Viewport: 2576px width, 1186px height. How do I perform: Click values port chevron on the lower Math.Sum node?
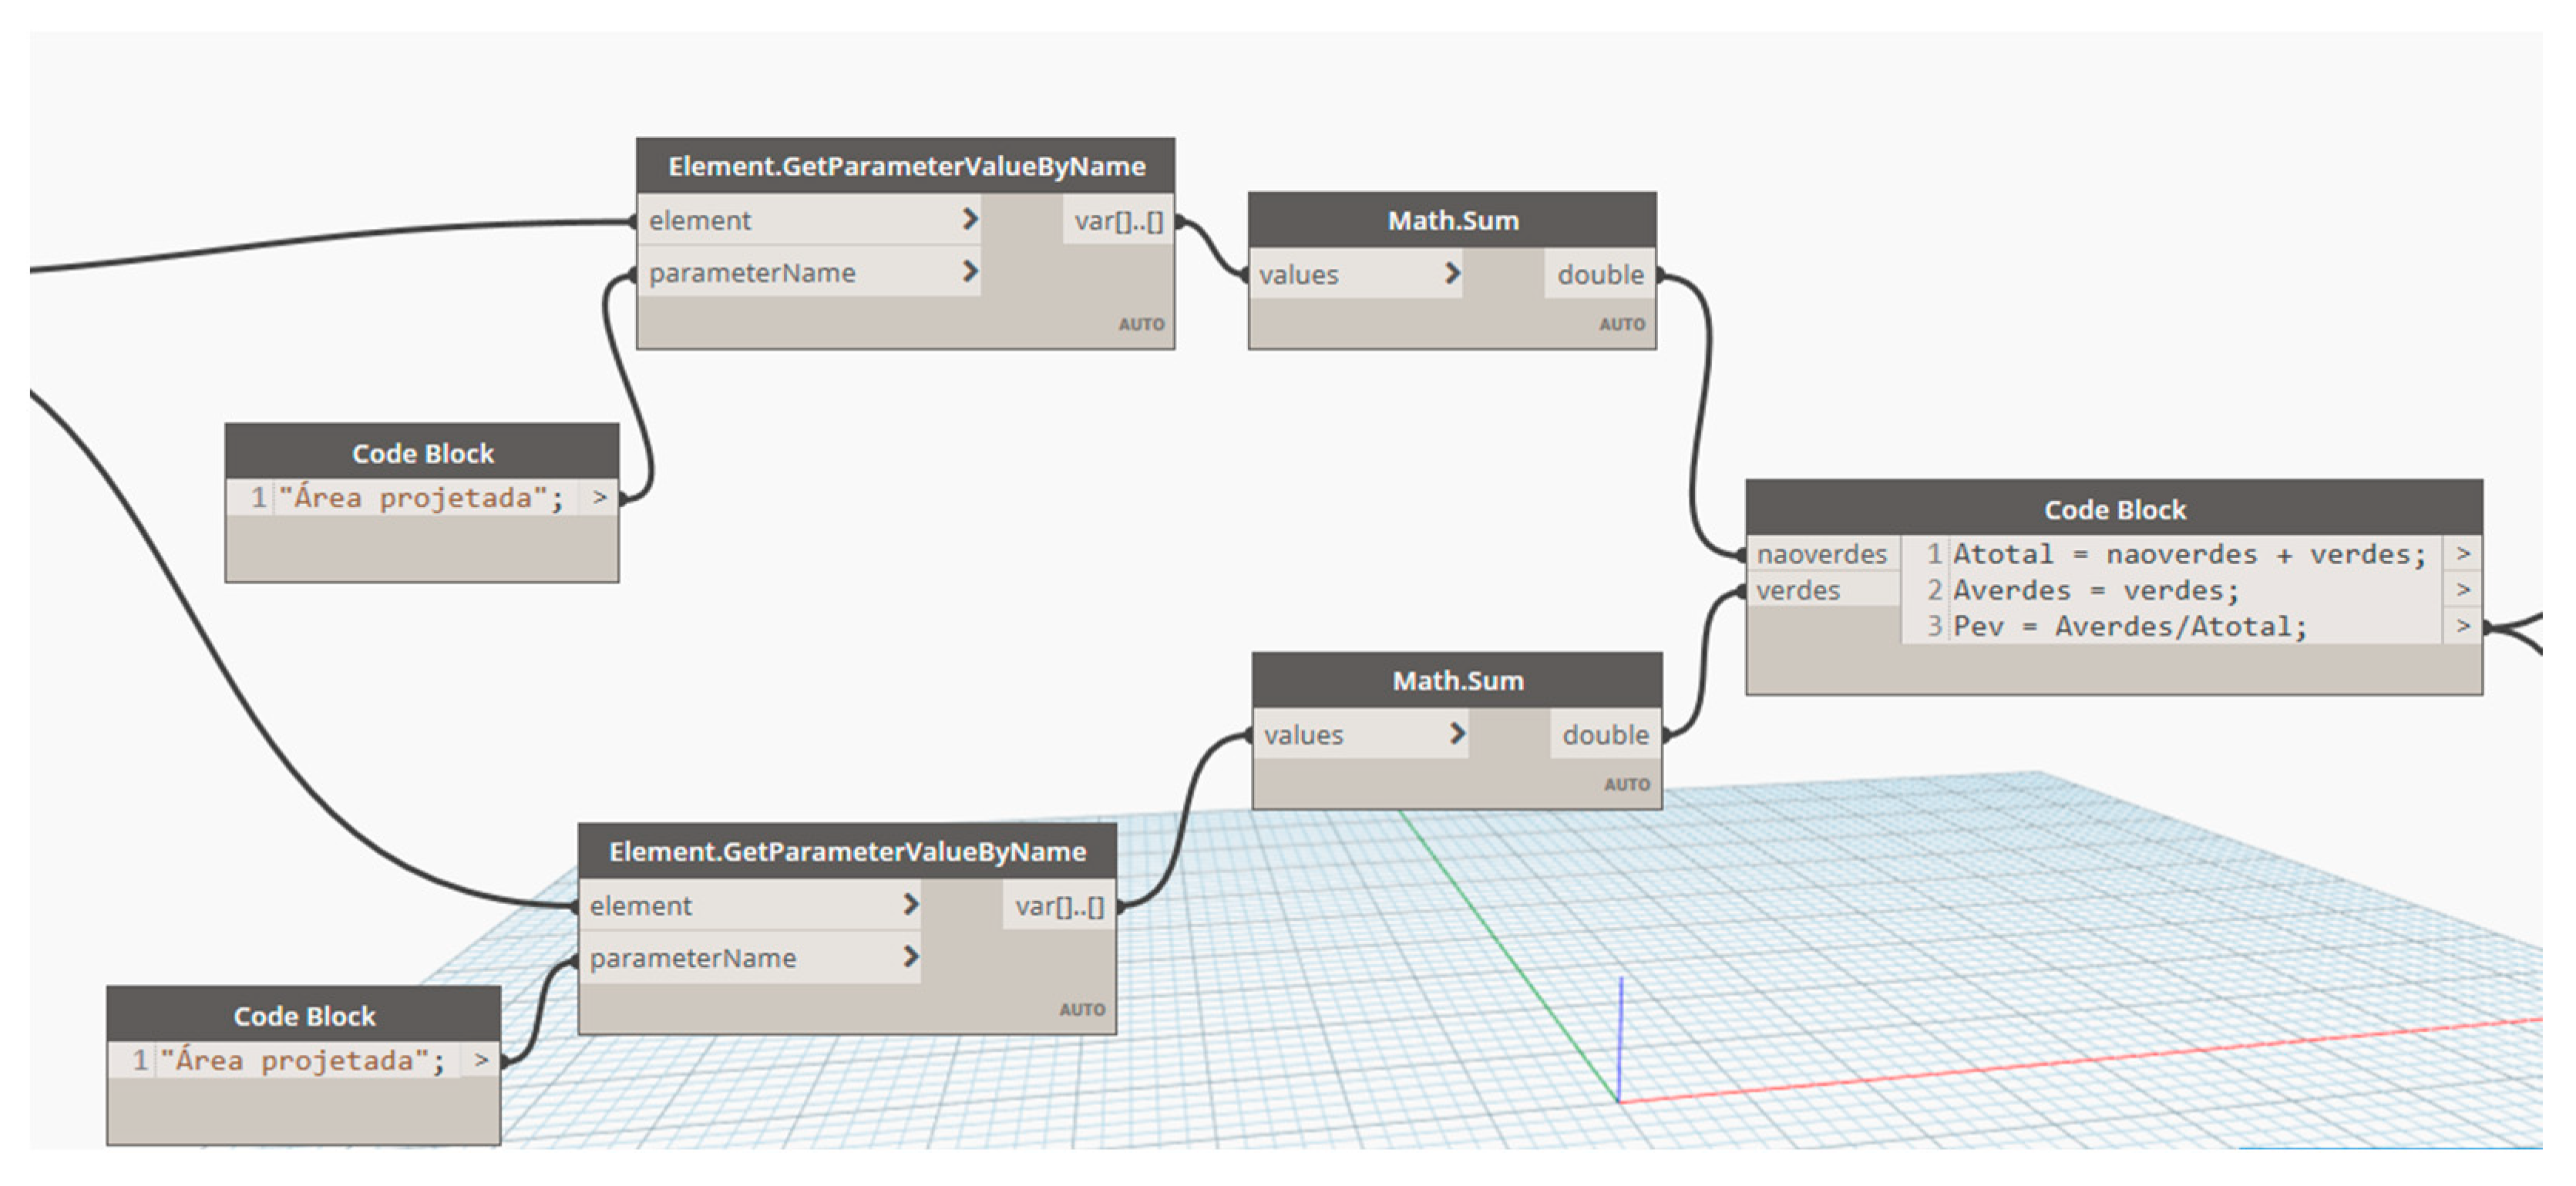coord(1457,733)
